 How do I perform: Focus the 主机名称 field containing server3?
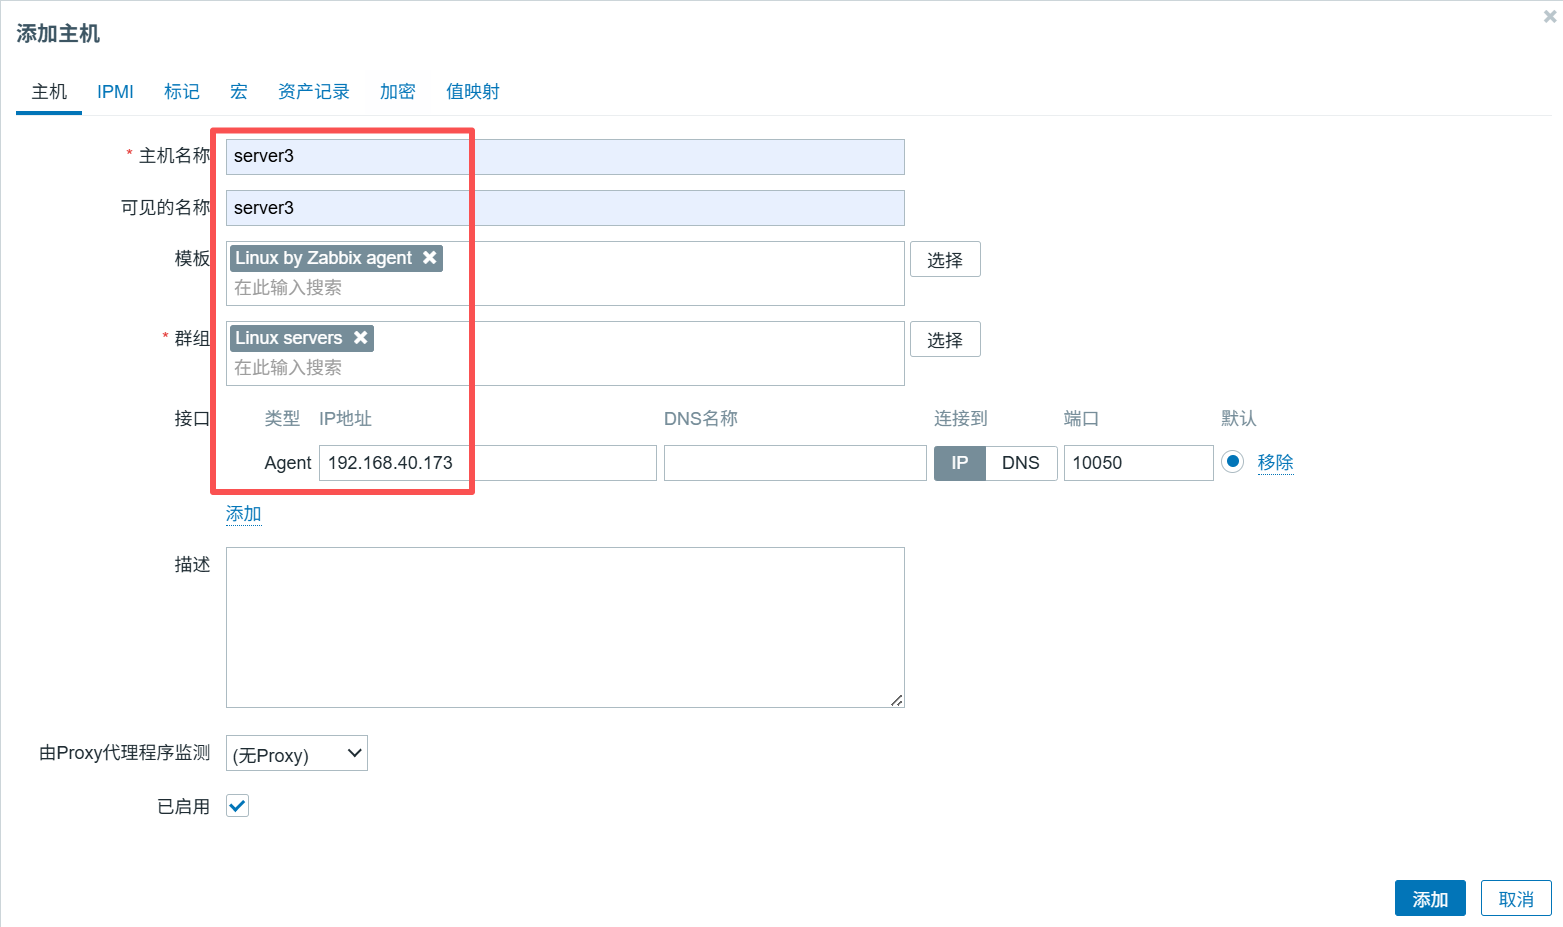click(565, 157)
